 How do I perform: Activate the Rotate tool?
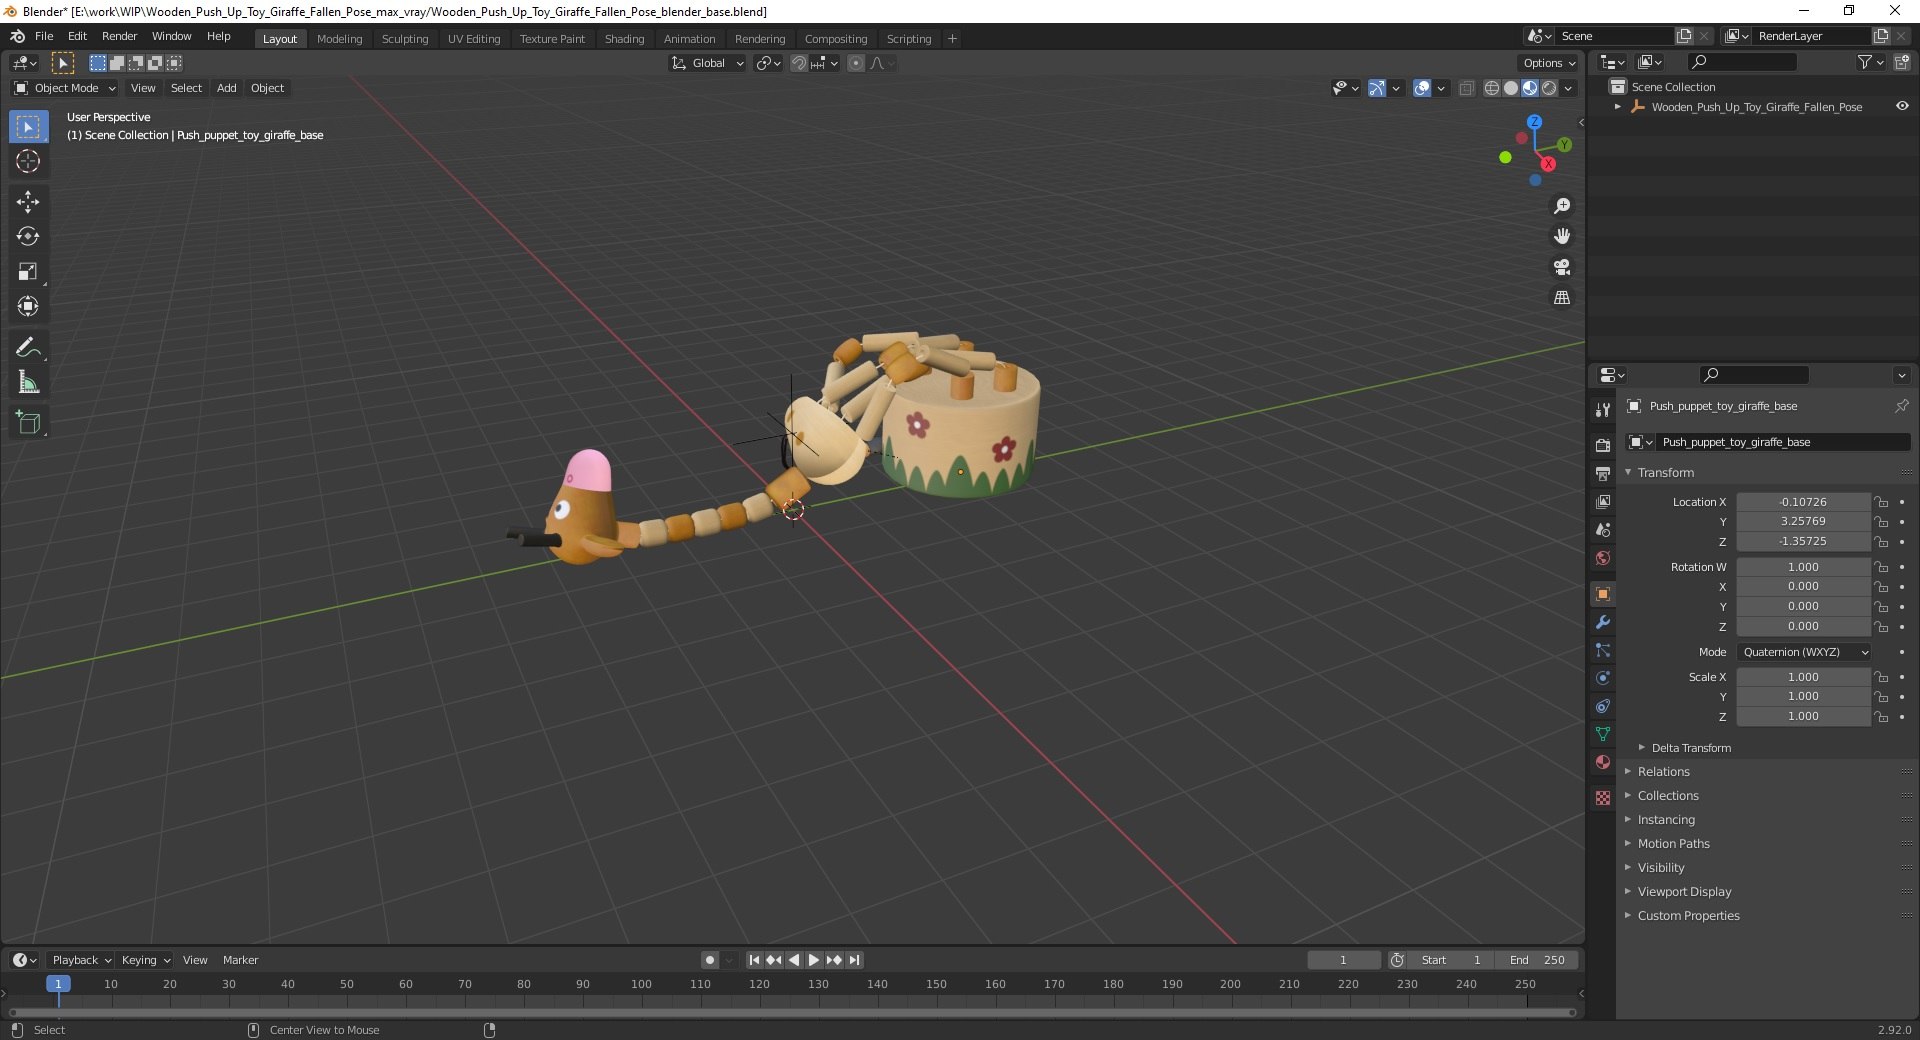[x=28, y=237]
